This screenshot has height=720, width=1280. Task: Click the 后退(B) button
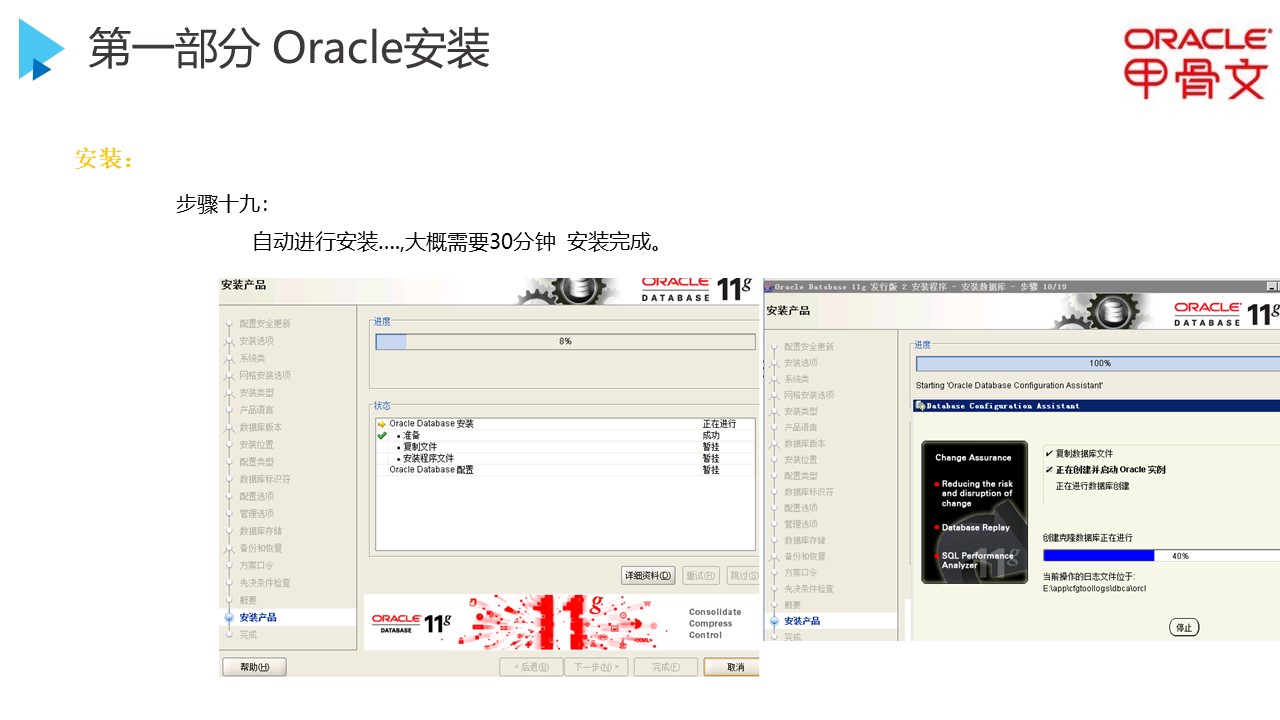531,667
